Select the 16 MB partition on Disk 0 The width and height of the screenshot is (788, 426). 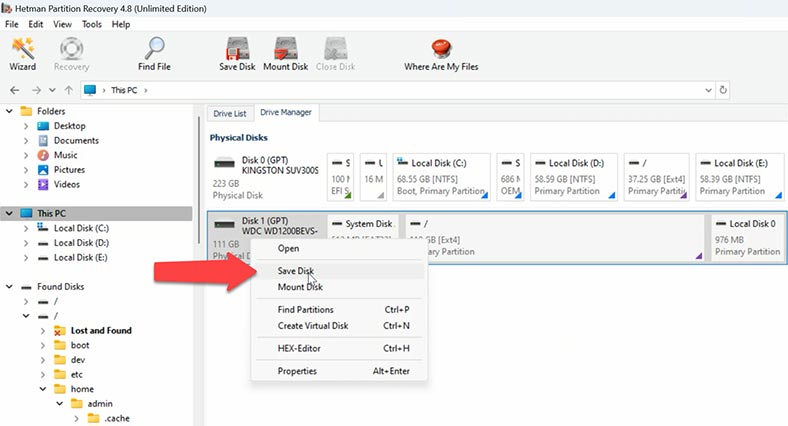click(373, 177)
